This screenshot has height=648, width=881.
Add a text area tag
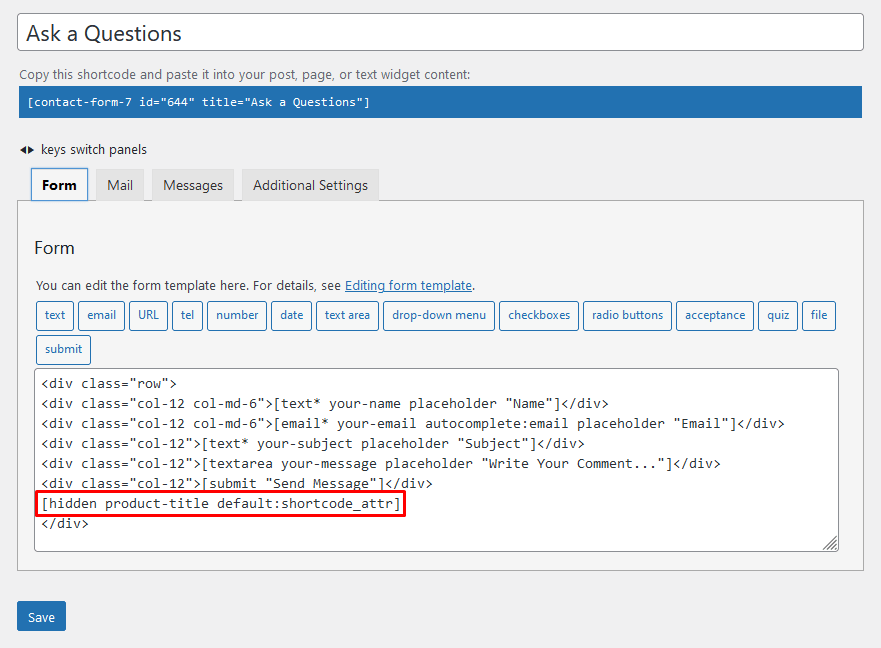pyautogui.click(x=347, y=315)
